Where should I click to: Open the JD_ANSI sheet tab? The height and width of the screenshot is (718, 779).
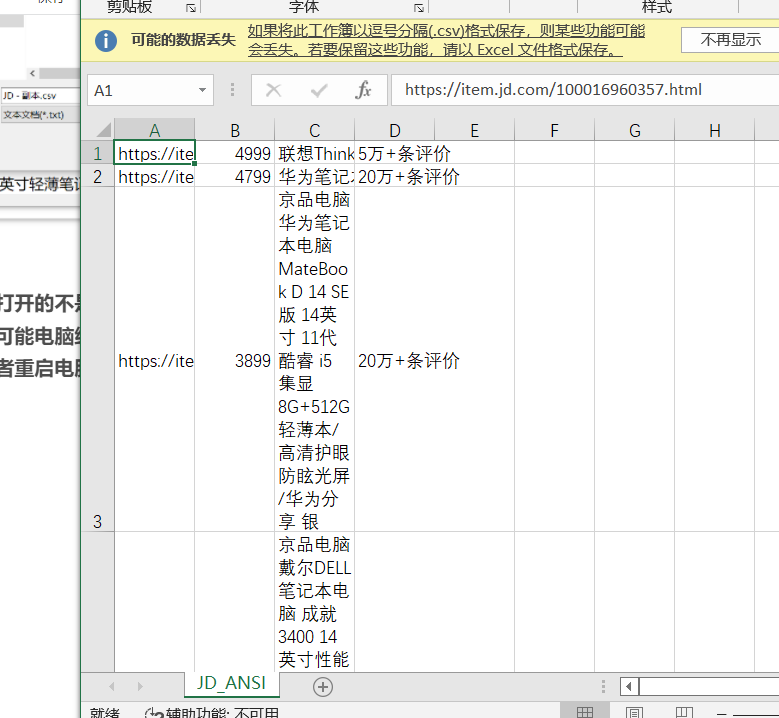[x=232, y=684]
